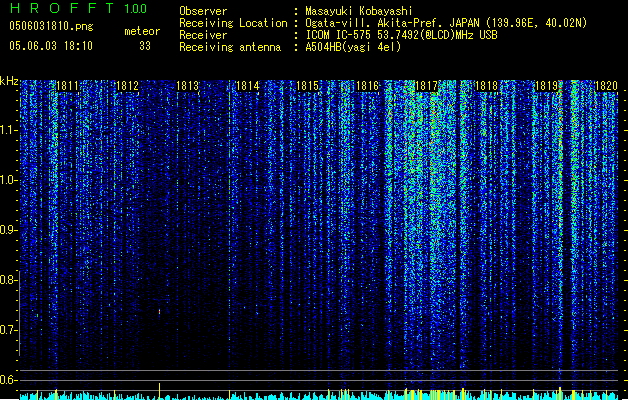
Task: Click the 1814 time marker
Action: pyautogui.click(x=248, y=86)
